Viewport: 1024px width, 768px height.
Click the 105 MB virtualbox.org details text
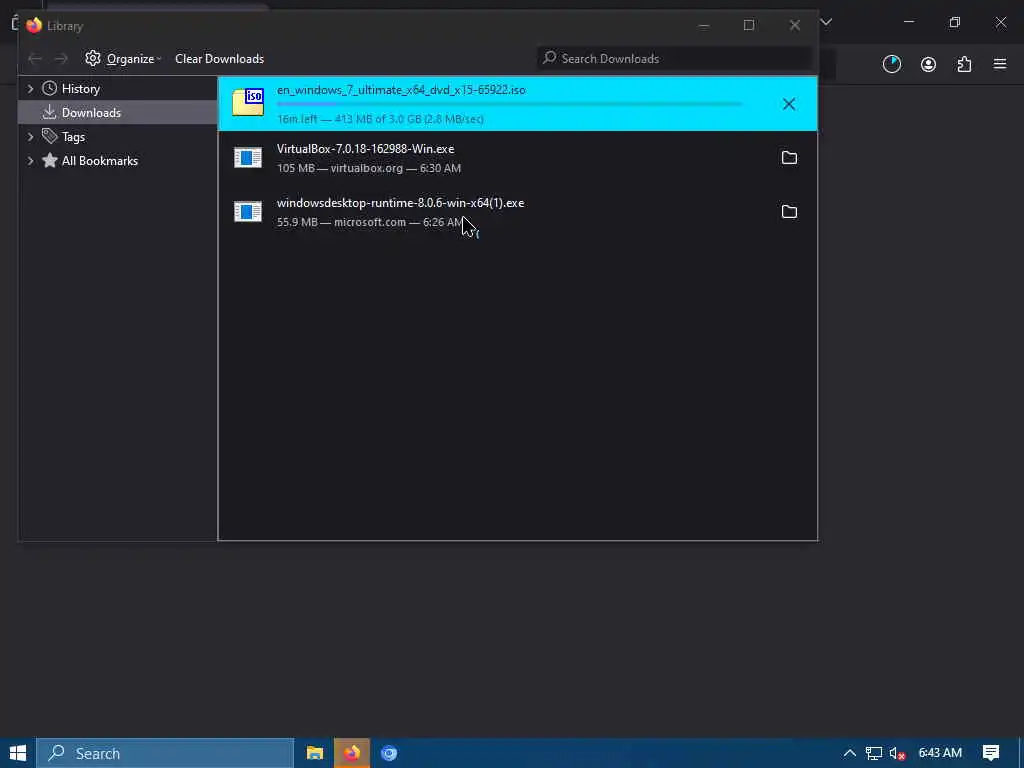369,168
